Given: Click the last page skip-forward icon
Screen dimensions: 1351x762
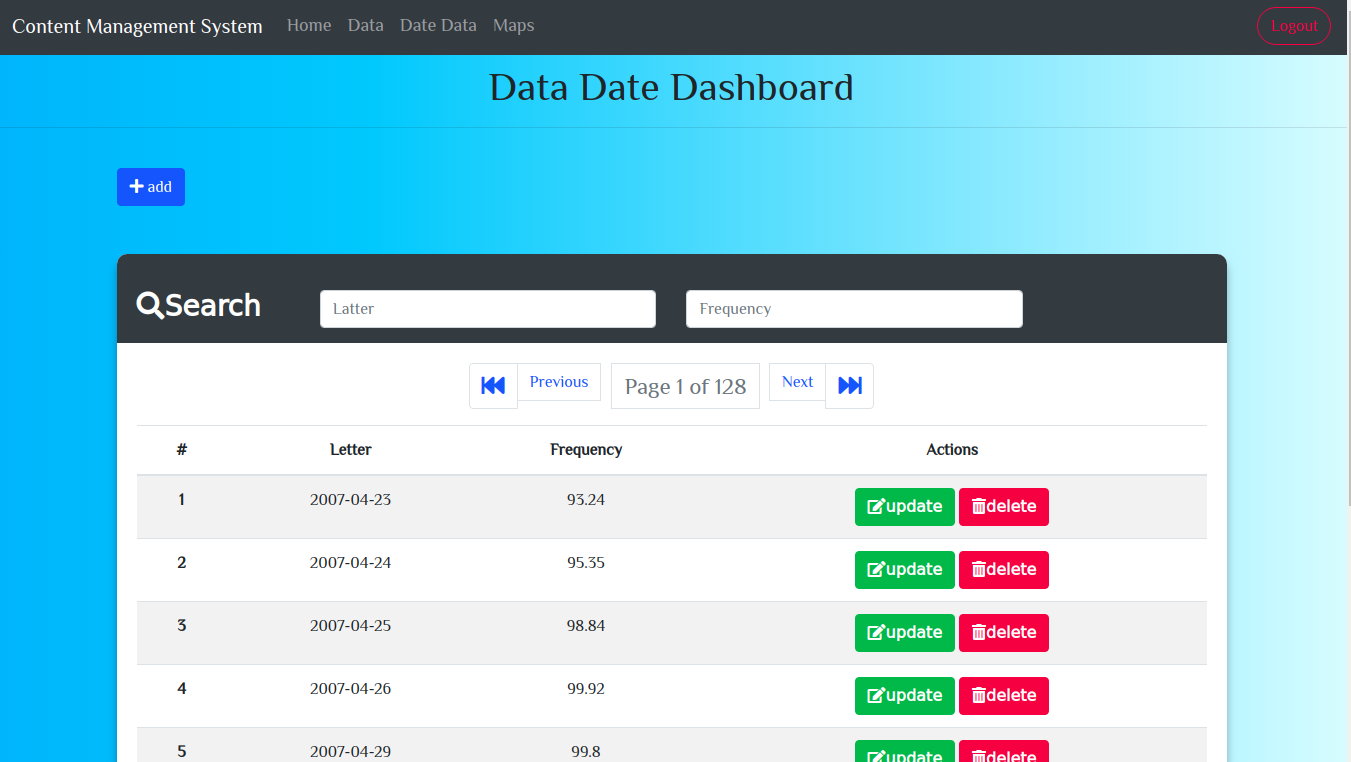Looking at the screenshot, I should (849, 385).
